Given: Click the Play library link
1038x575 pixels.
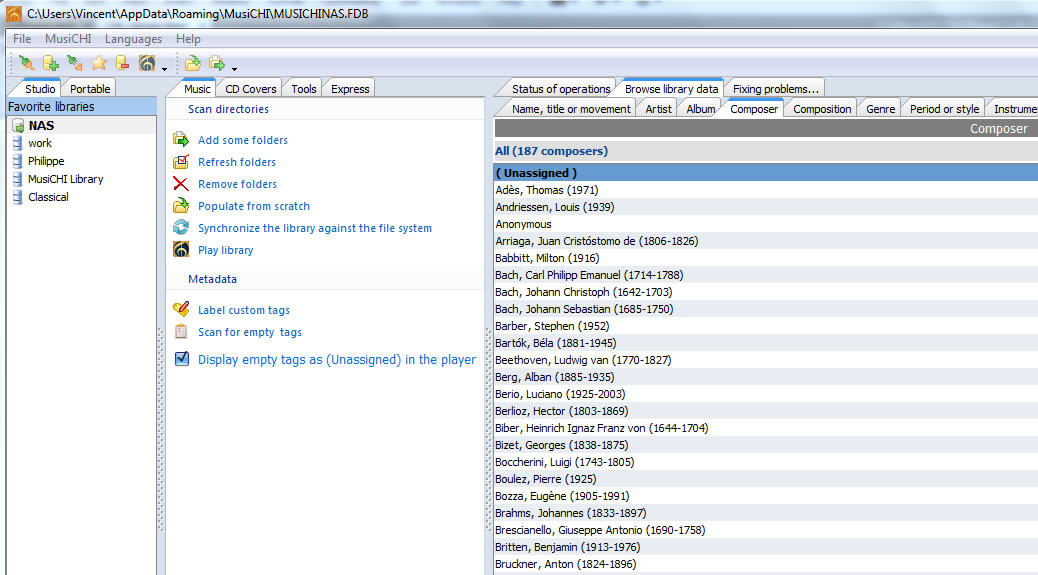Looking at the screenshot, I should [x=226, y=250].
